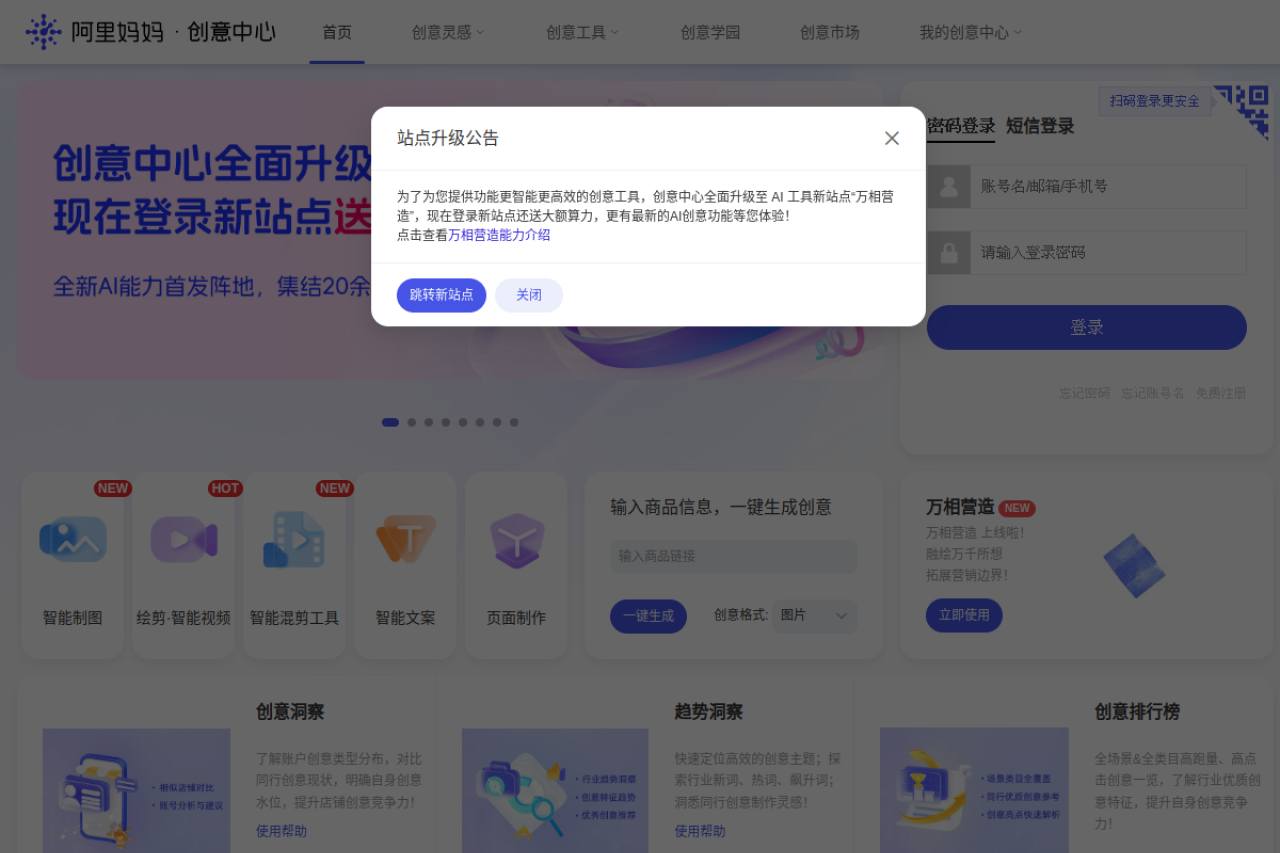Open the 创意市场 nav item
The height and width of the screenshot is (853, 1280).
829,32
